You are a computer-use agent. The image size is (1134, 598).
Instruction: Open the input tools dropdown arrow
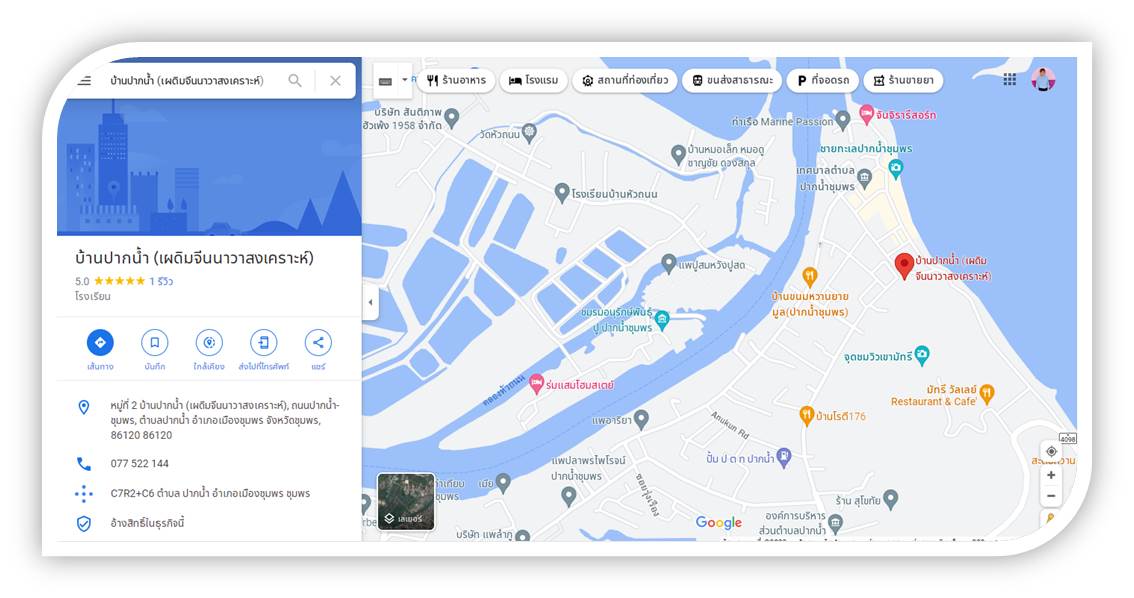pyautogui.click(x=404, y=80)
